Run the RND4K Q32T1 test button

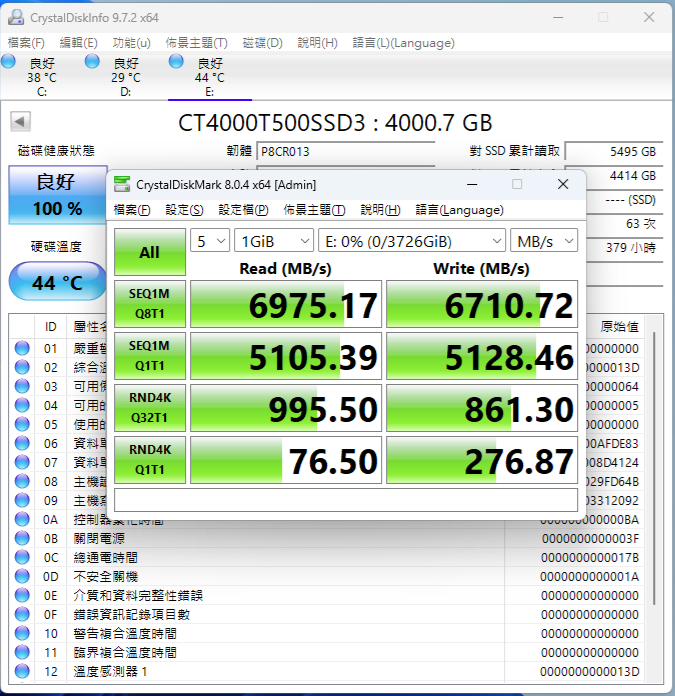point(150,408)
